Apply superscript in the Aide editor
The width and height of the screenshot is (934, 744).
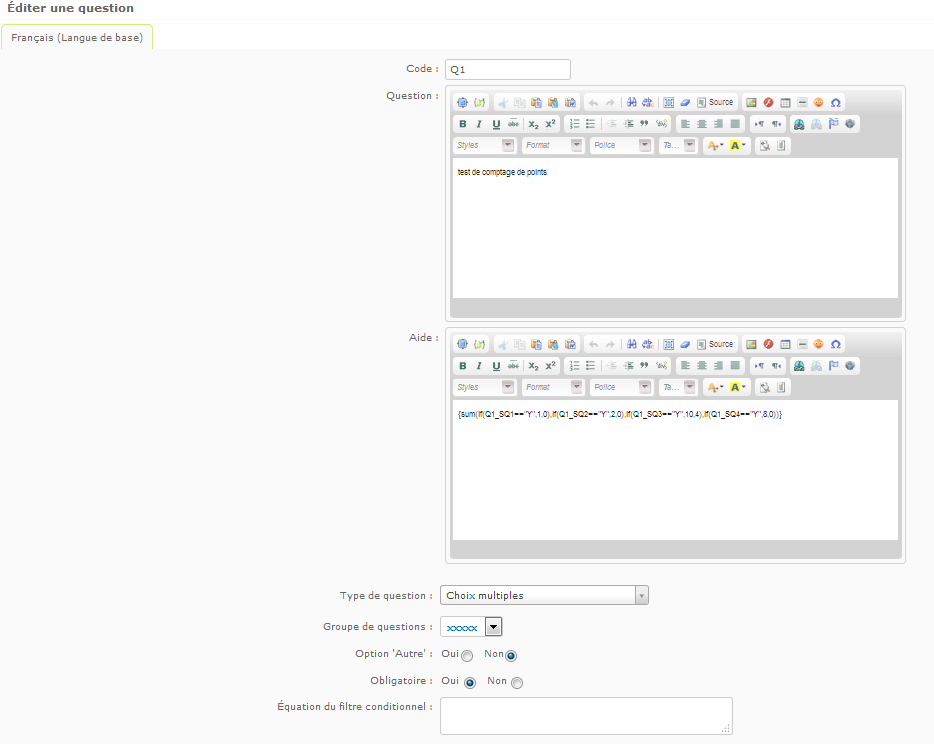click(550, 366)
